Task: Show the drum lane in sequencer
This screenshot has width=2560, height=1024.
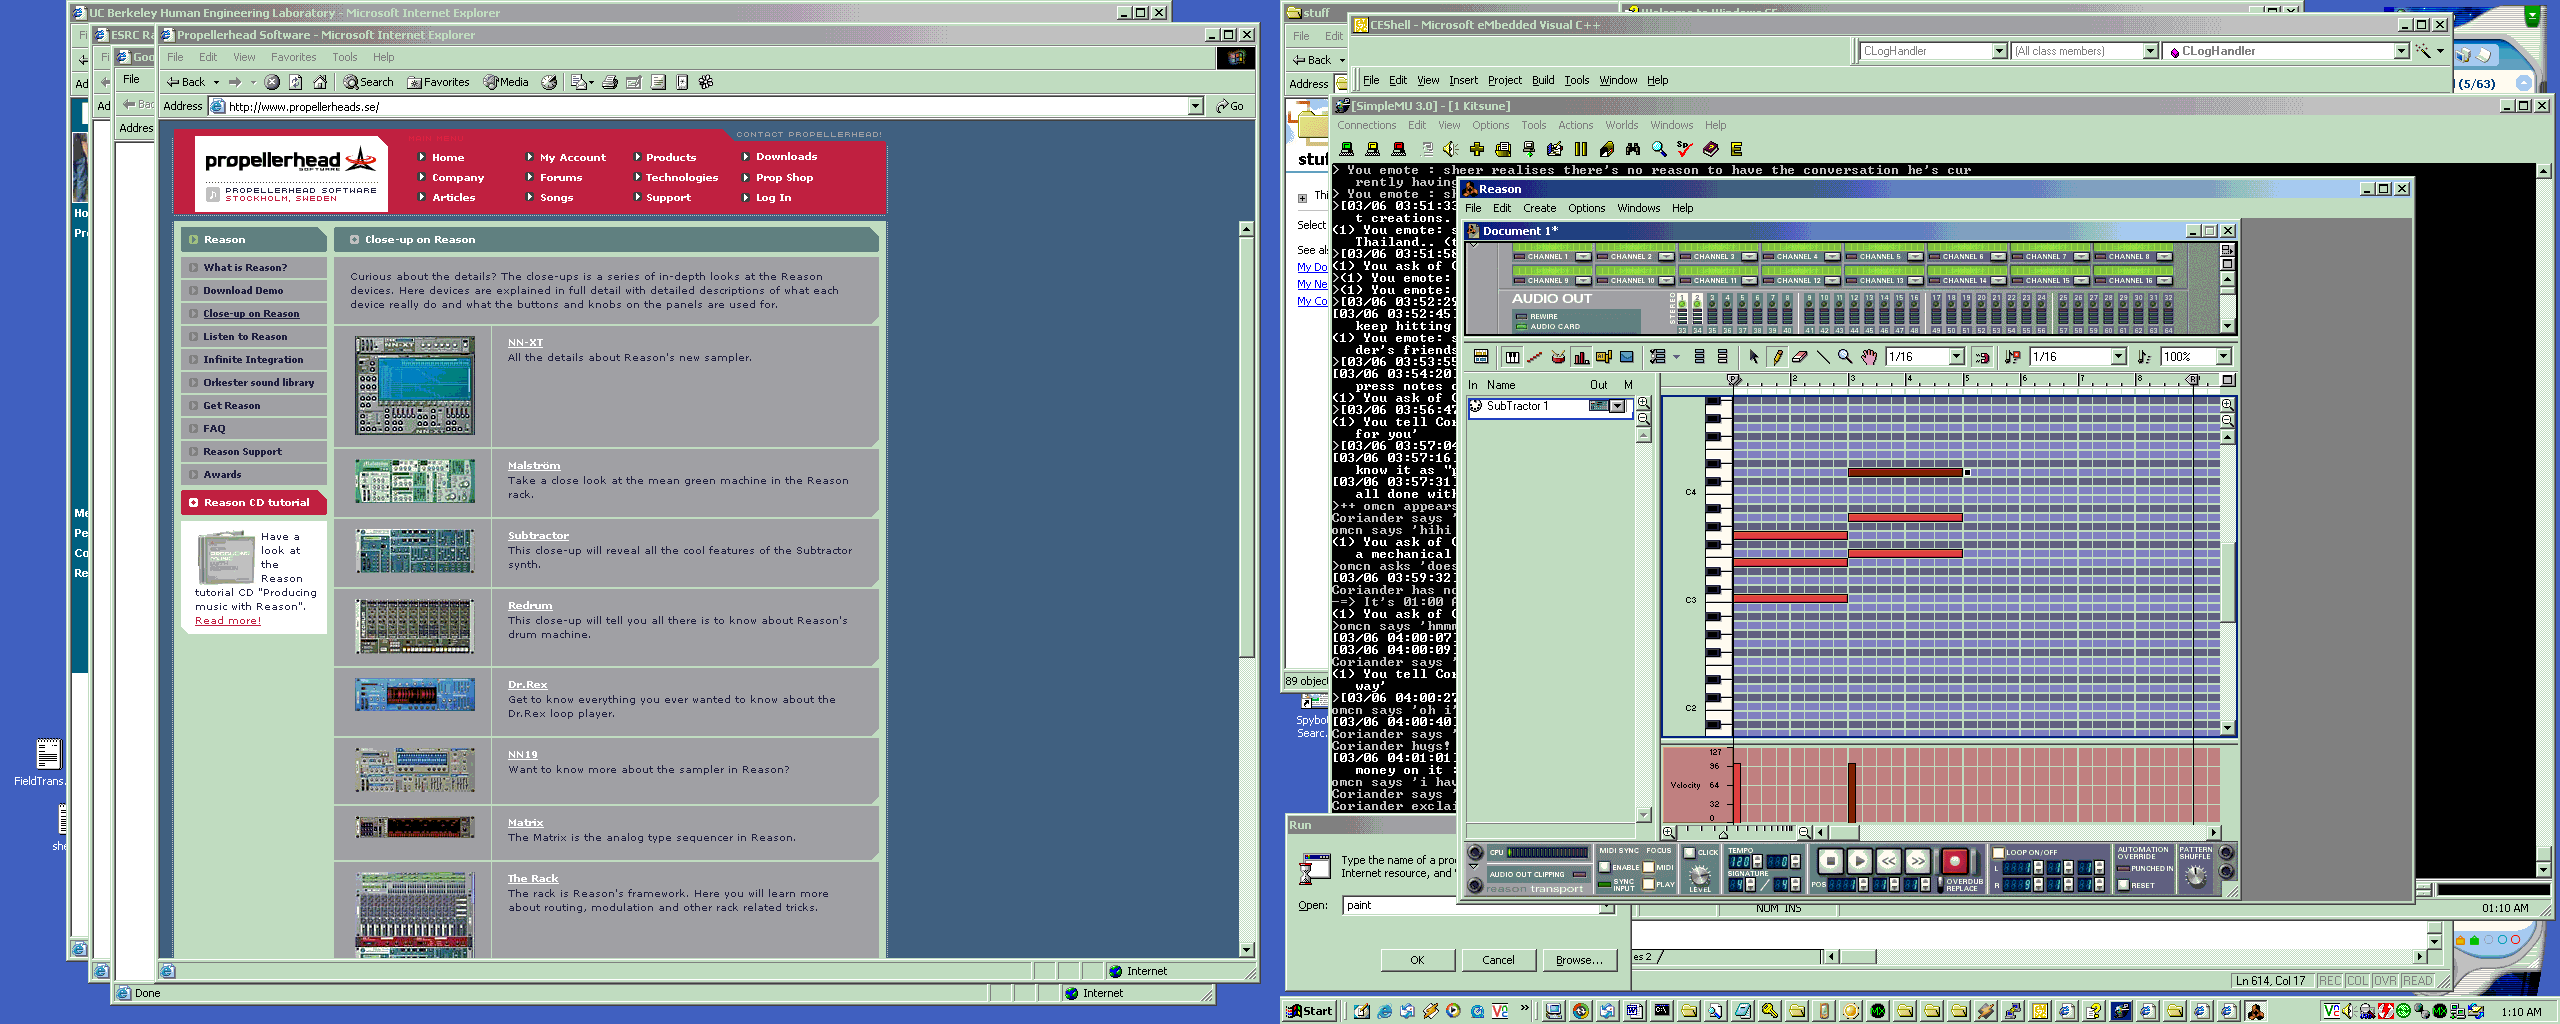Action: (x=1558, y=356)
